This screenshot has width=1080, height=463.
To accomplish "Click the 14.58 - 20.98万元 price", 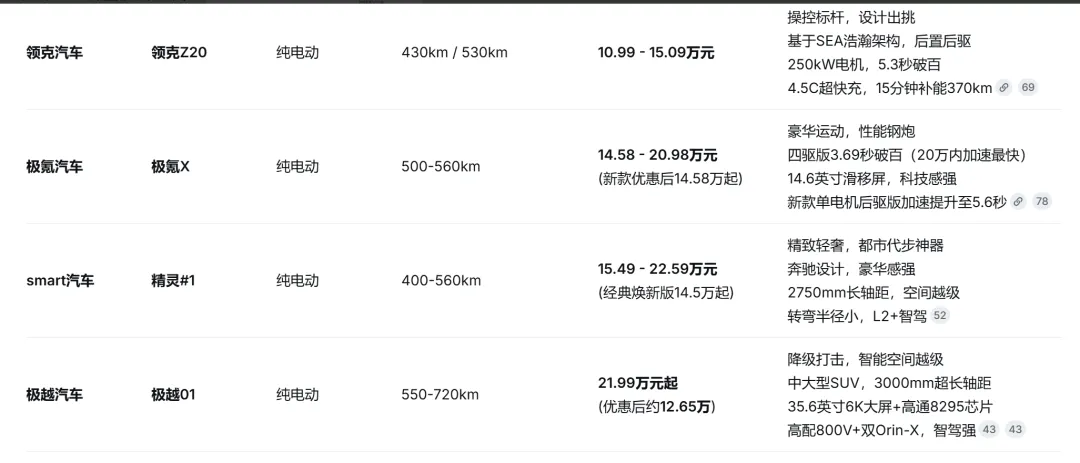I will coord(658,155).
